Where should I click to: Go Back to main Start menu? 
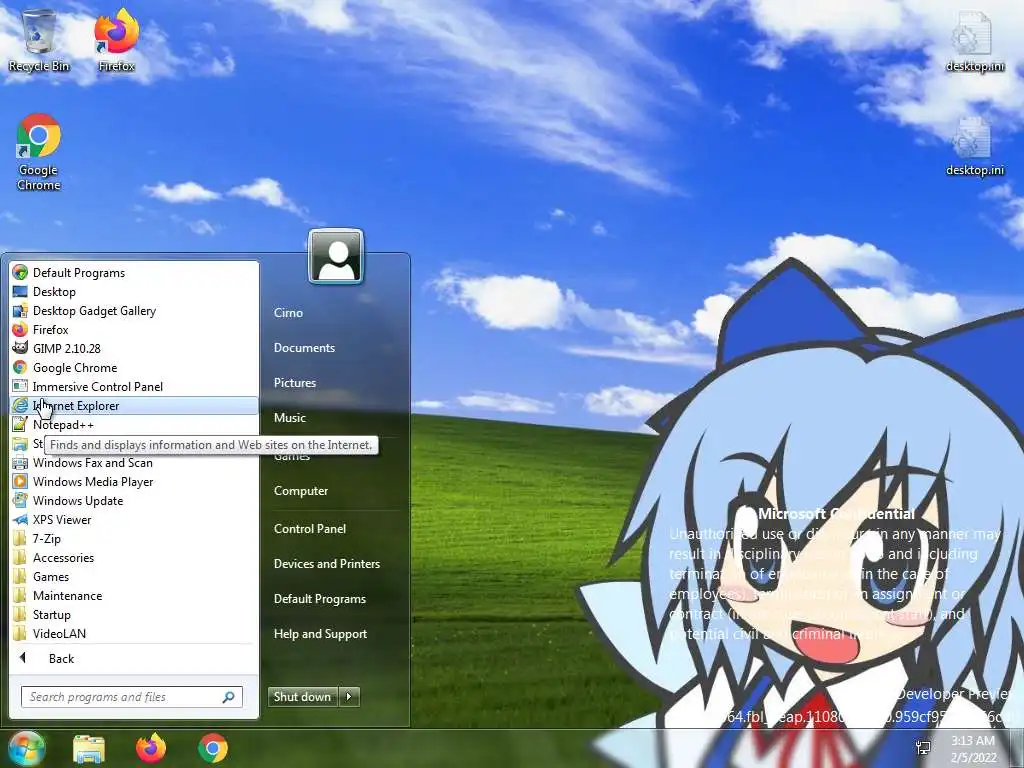pos(135,658)
